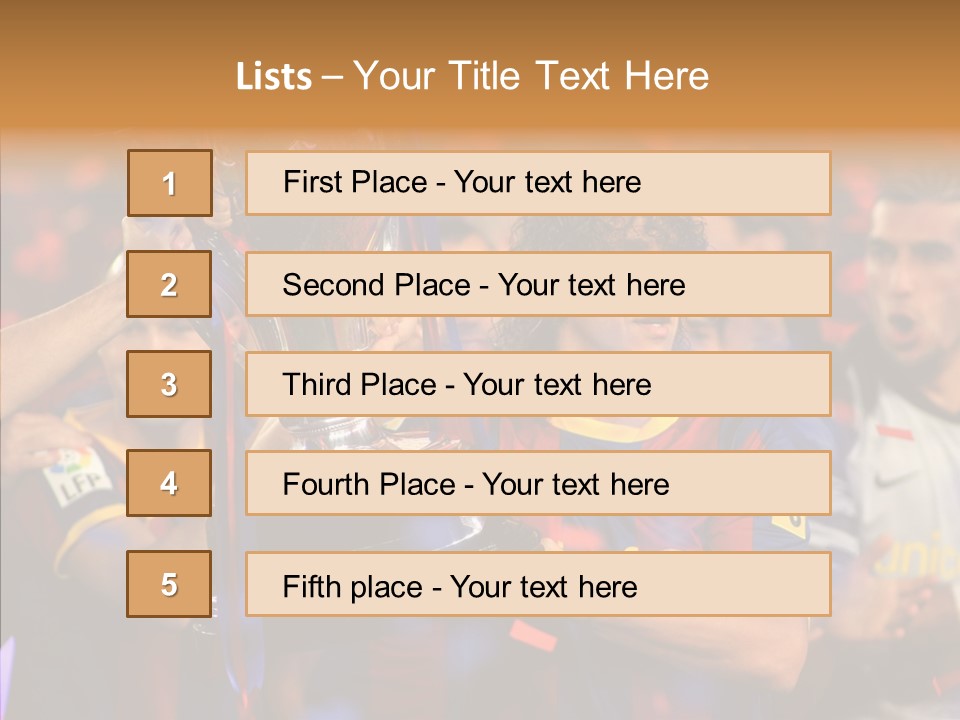960x720 pixels.
Task: Click the words "Fourth Place"
Action: pos(369,484)
